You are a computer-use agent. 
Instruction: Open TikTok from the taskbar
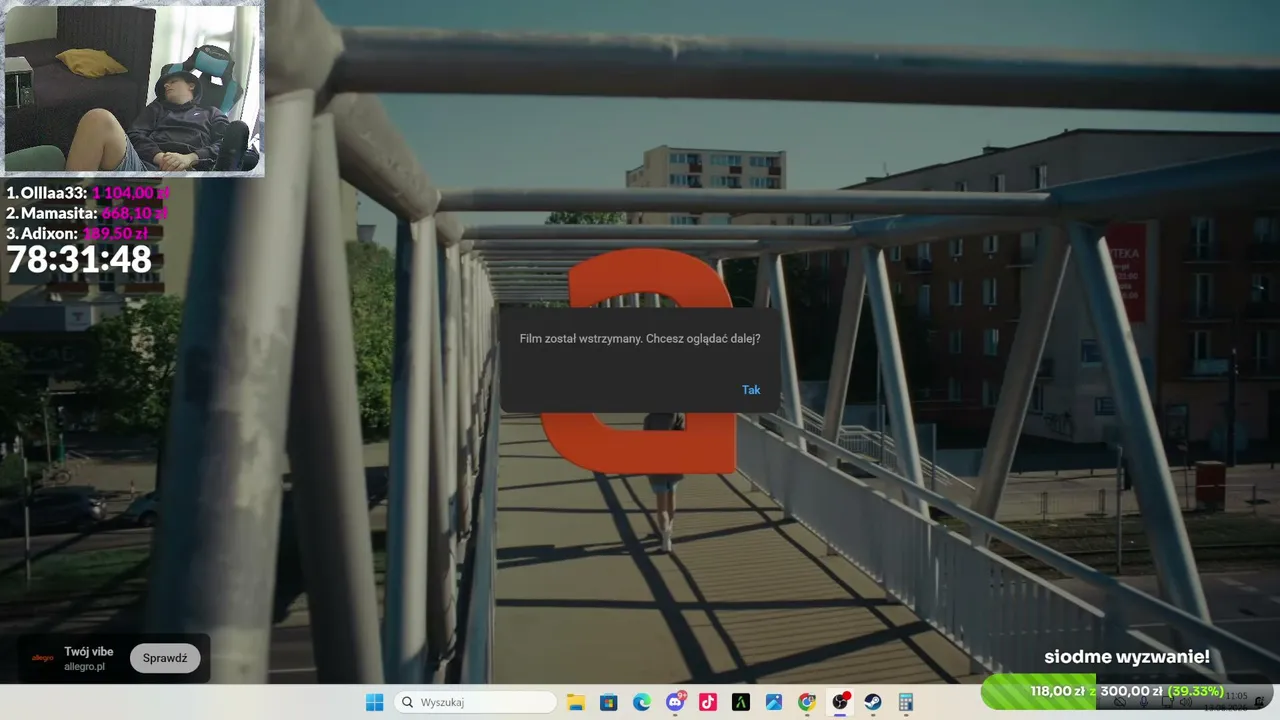pyautogui.click(x=708, y=702)
